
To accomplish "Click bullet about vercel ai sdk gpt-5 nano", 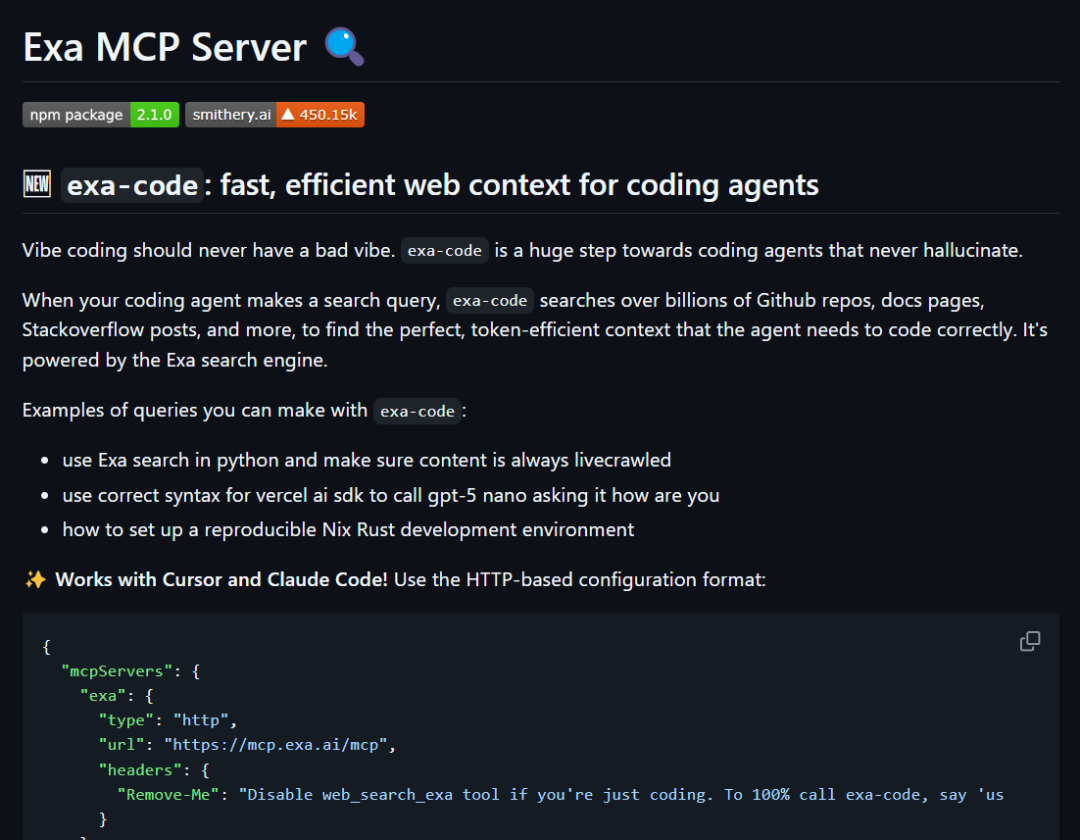I will [x=391, y=495].
